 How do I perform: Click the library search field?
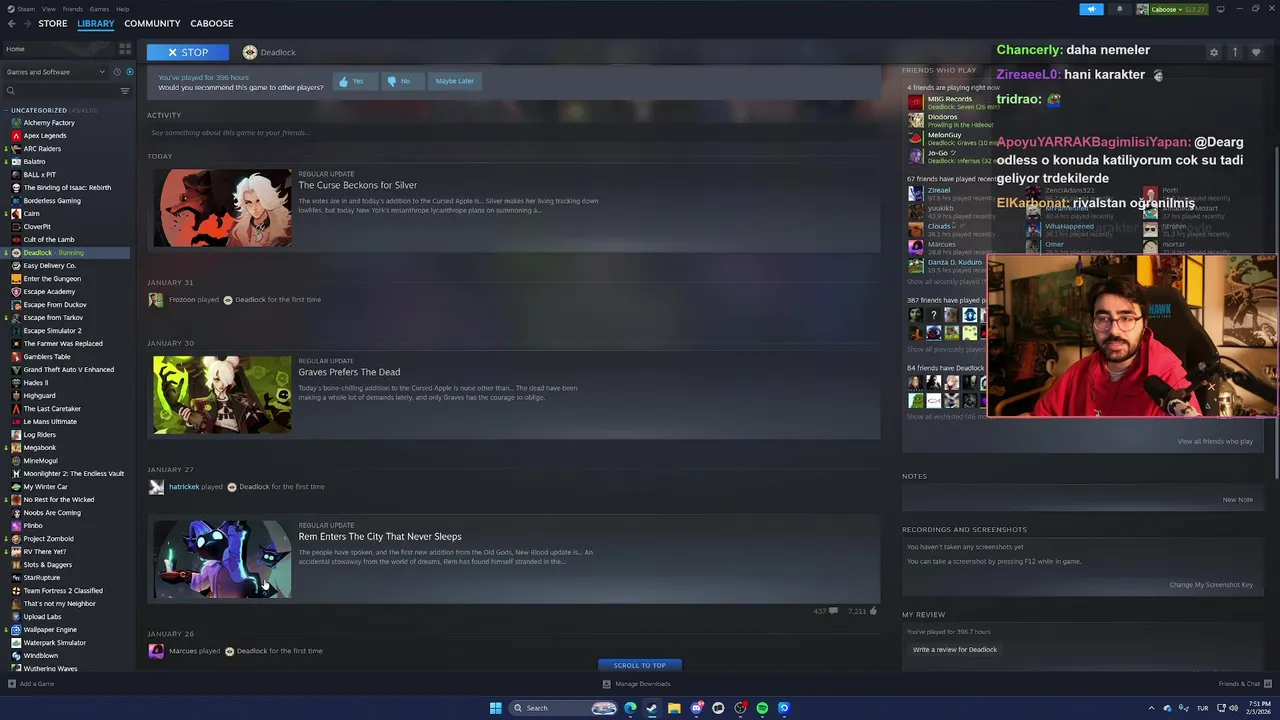60,91
